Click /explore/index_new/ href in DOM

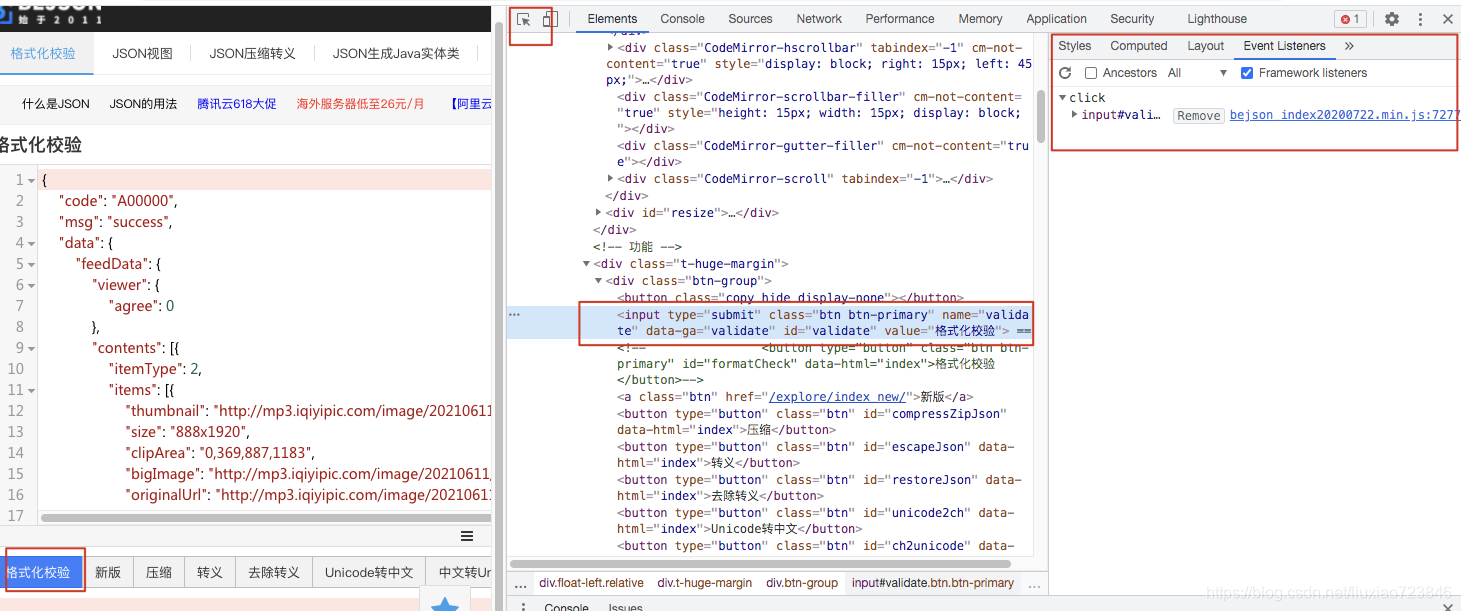pos(836,397)
